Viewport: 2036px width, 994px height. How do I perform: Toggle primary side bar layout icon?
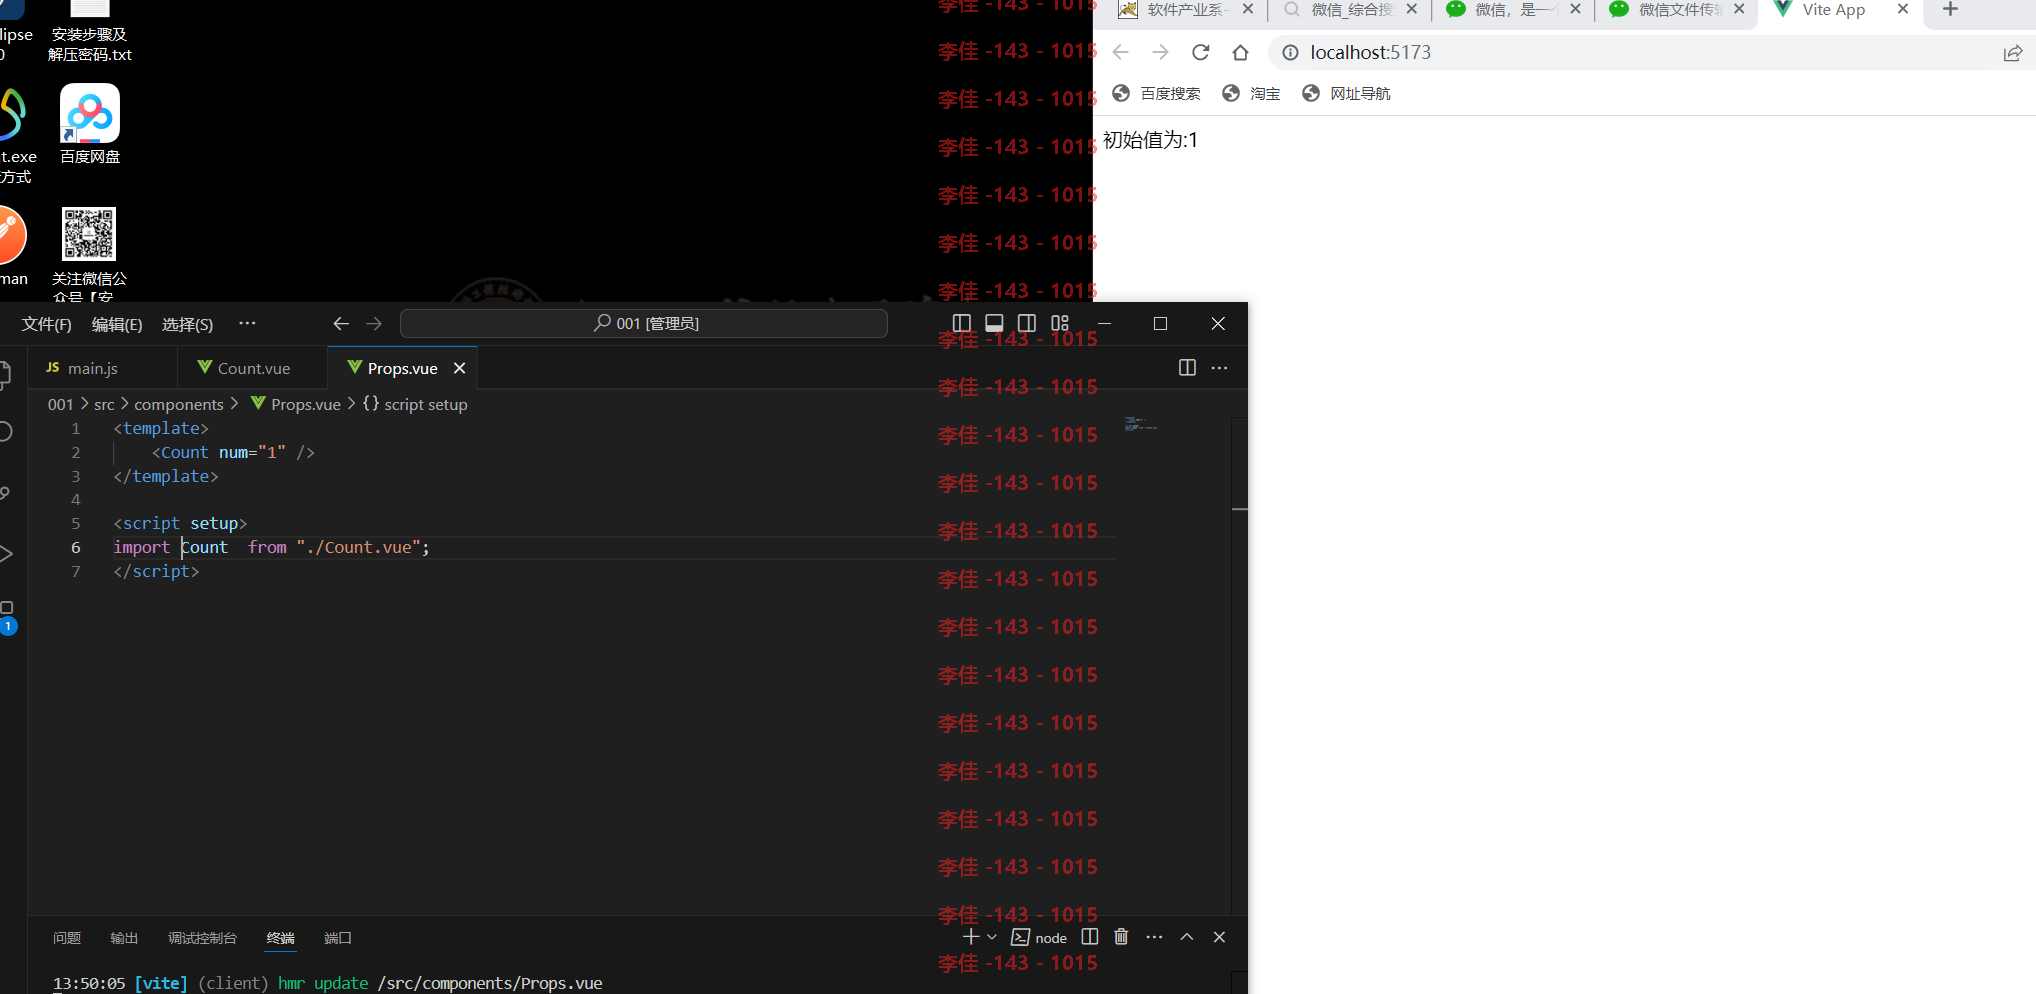962,323
